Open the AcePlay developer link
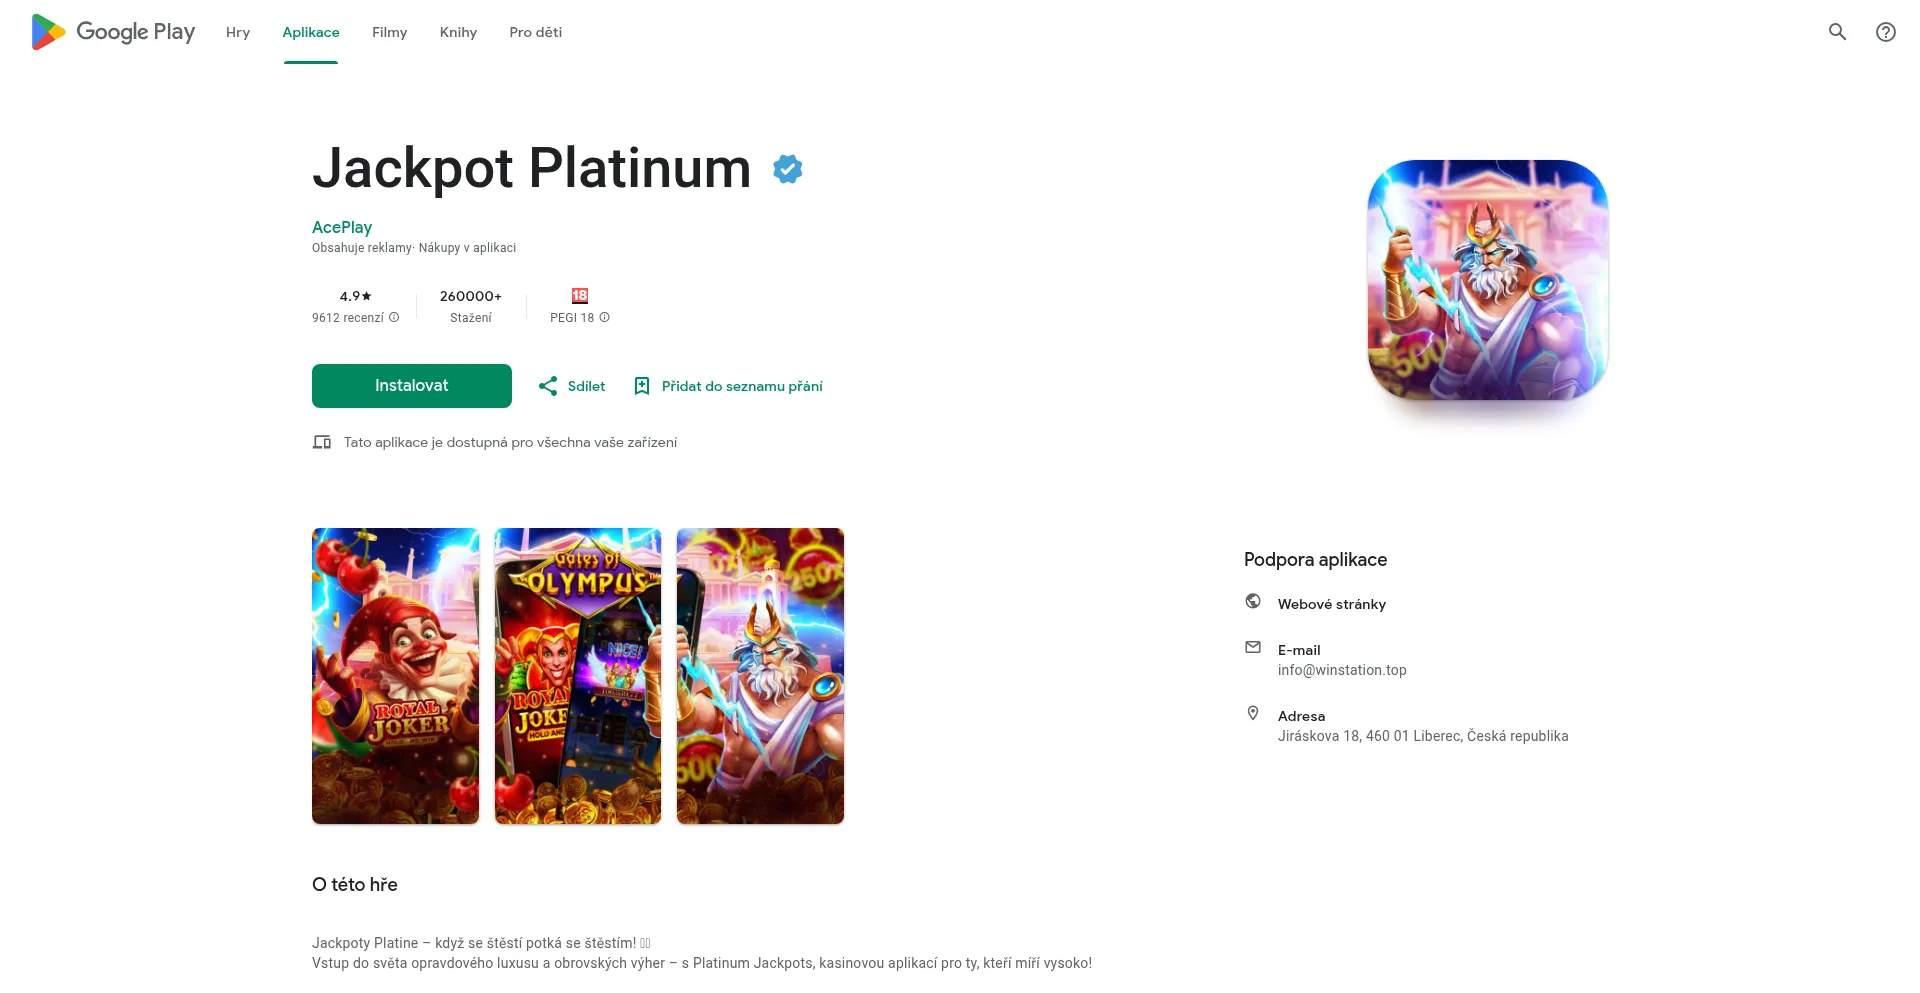 click(x=342, y=227)
